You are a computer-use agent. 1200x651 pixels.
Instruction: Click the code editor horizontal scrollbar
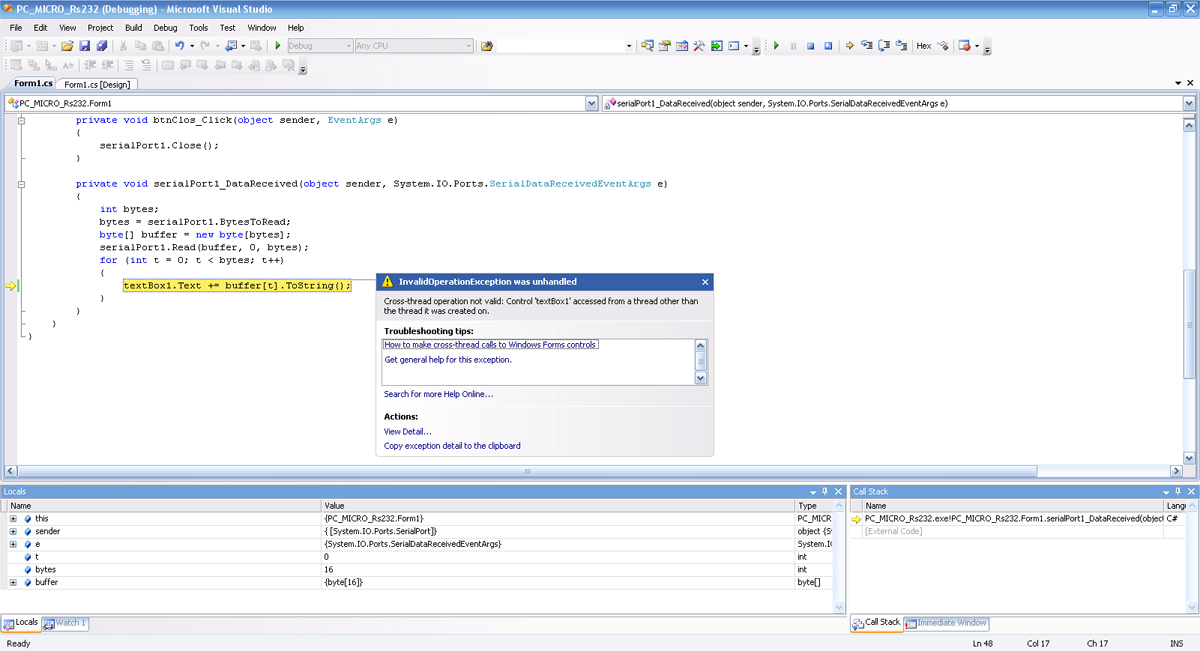[527, 471]
